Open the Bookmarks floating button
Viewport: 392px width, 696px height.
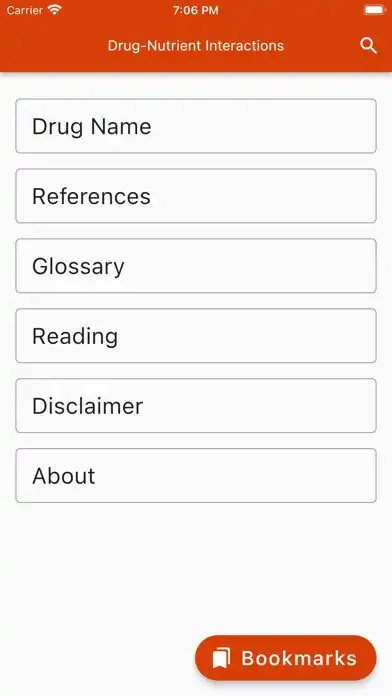[285, 658]
